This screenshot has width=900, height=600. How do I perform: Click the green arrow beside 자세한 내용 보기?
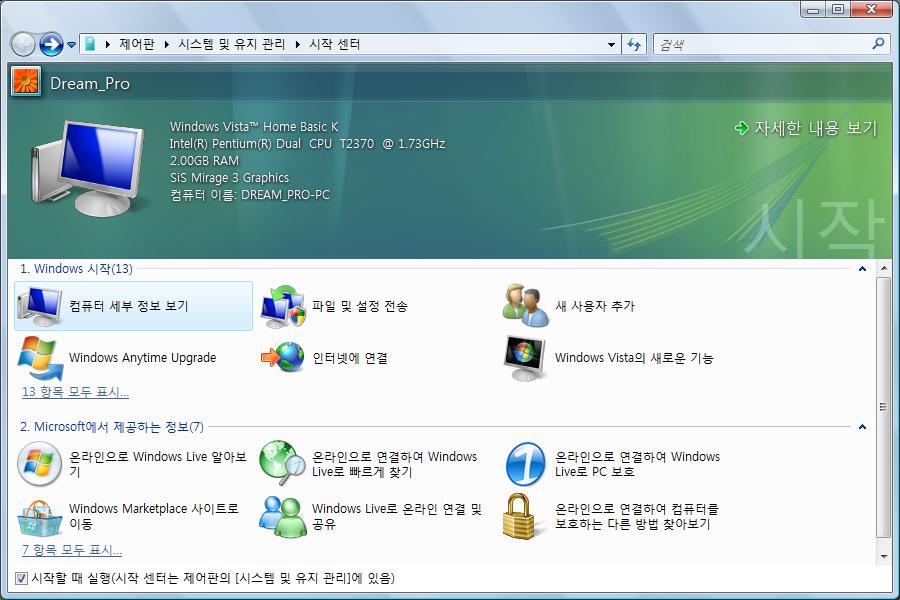(x=742, y=128)
